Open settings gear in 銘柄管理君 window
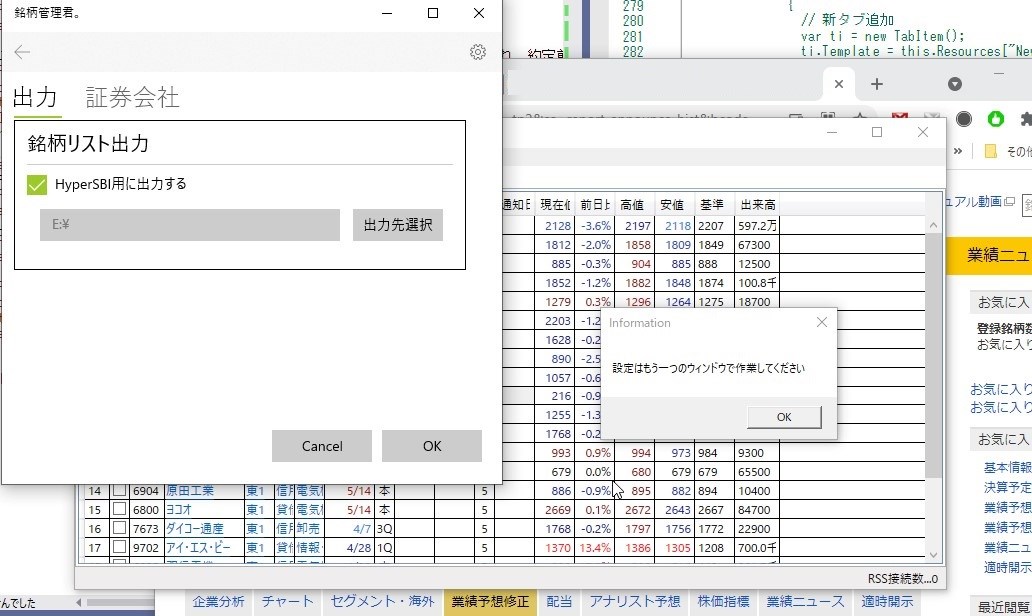Image resolution: width=1032 pixels, height=616 pixels. (478, 52)
